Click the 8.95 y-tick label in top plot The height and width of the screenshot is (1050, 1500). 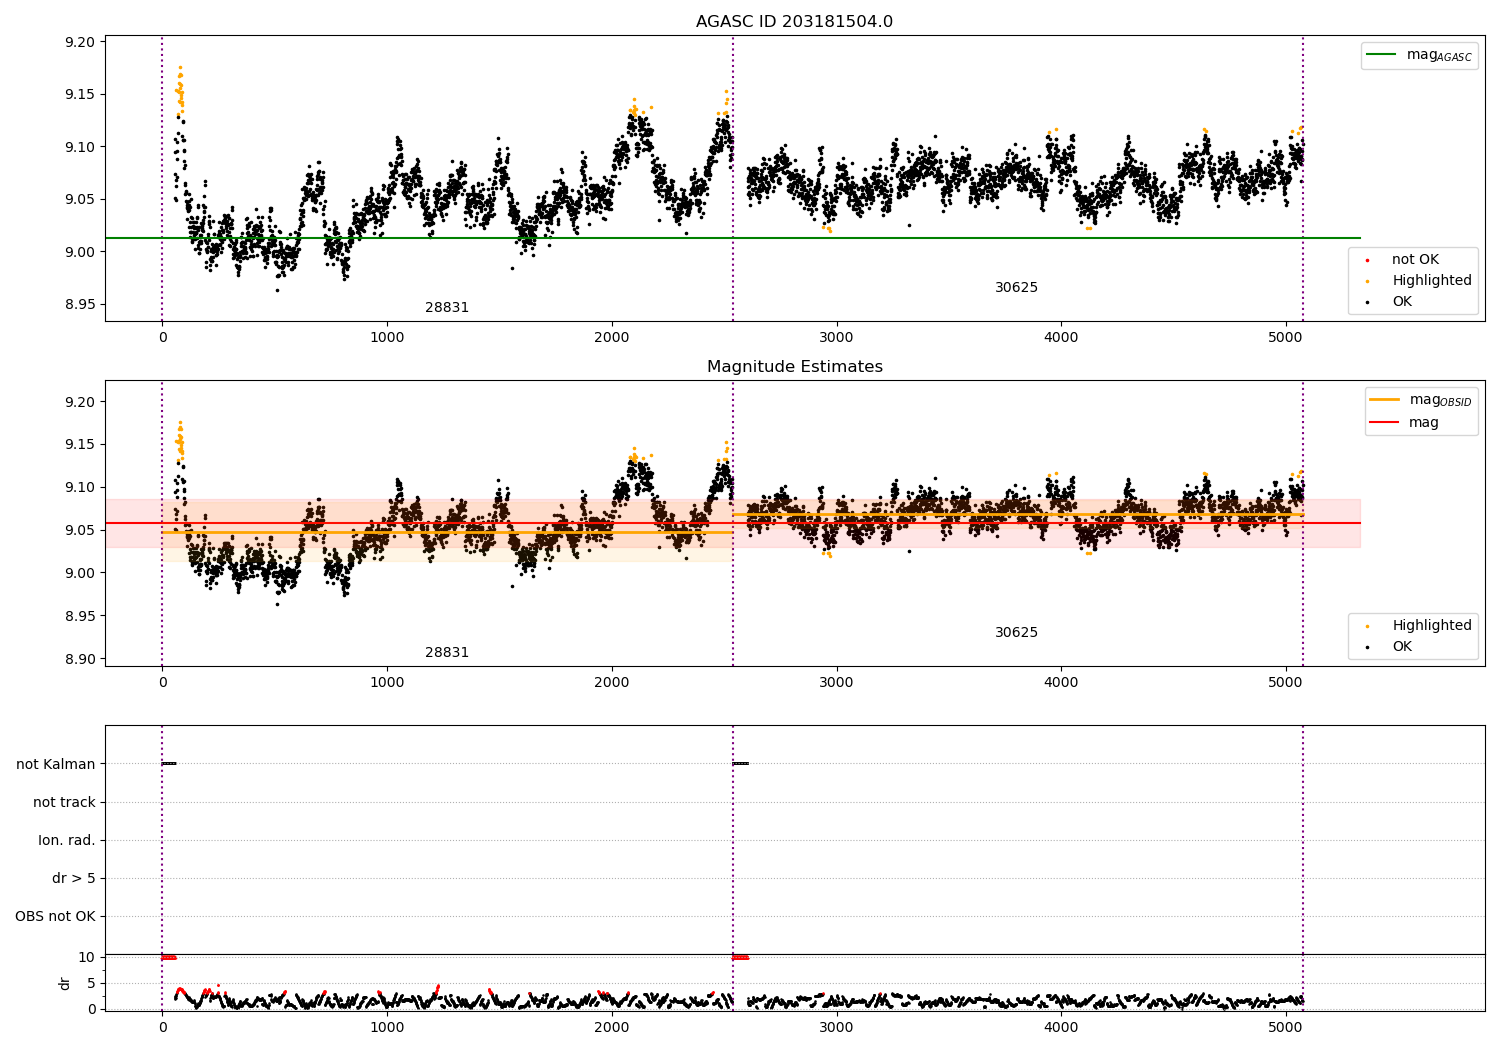coord(79,304)
